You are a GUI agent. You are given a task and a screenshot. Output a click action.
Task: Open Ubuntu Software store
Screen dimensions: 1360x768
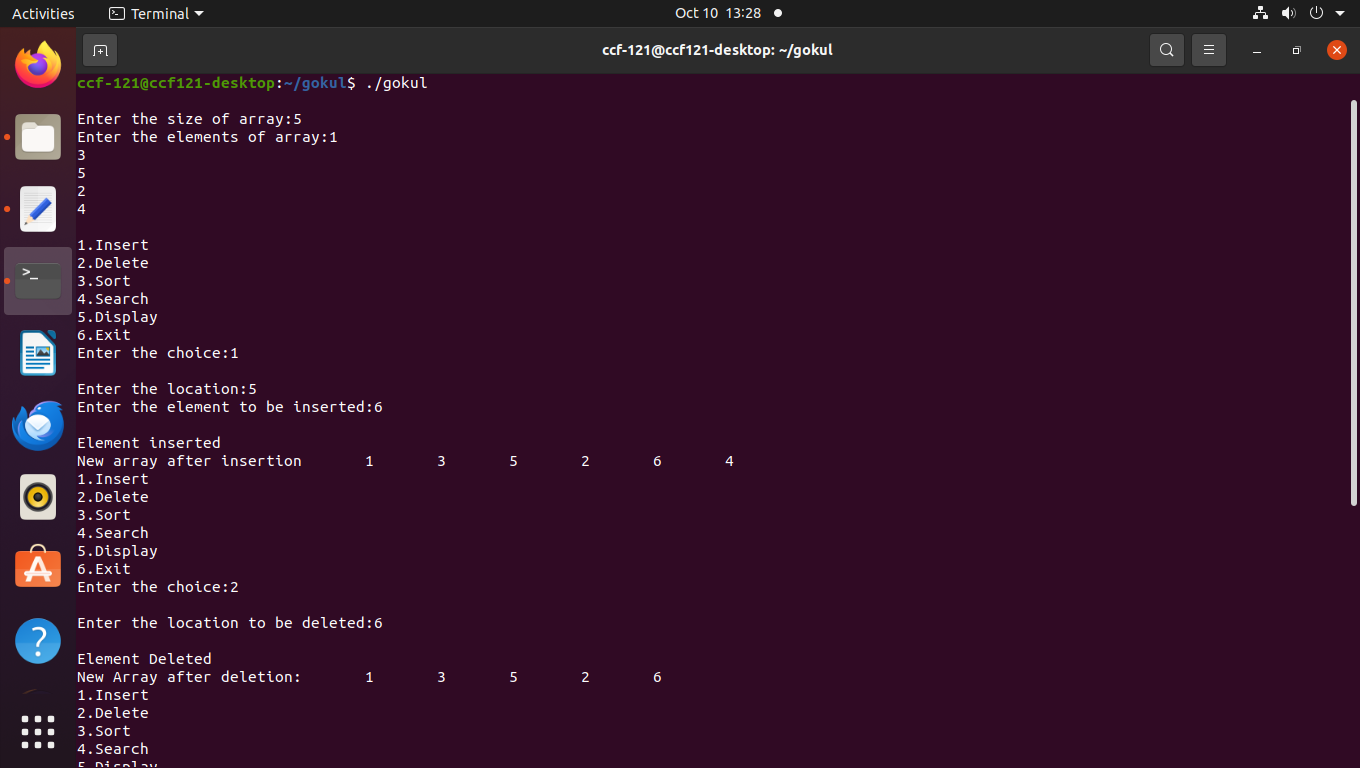pyautogui.click(x=38, y=568)
